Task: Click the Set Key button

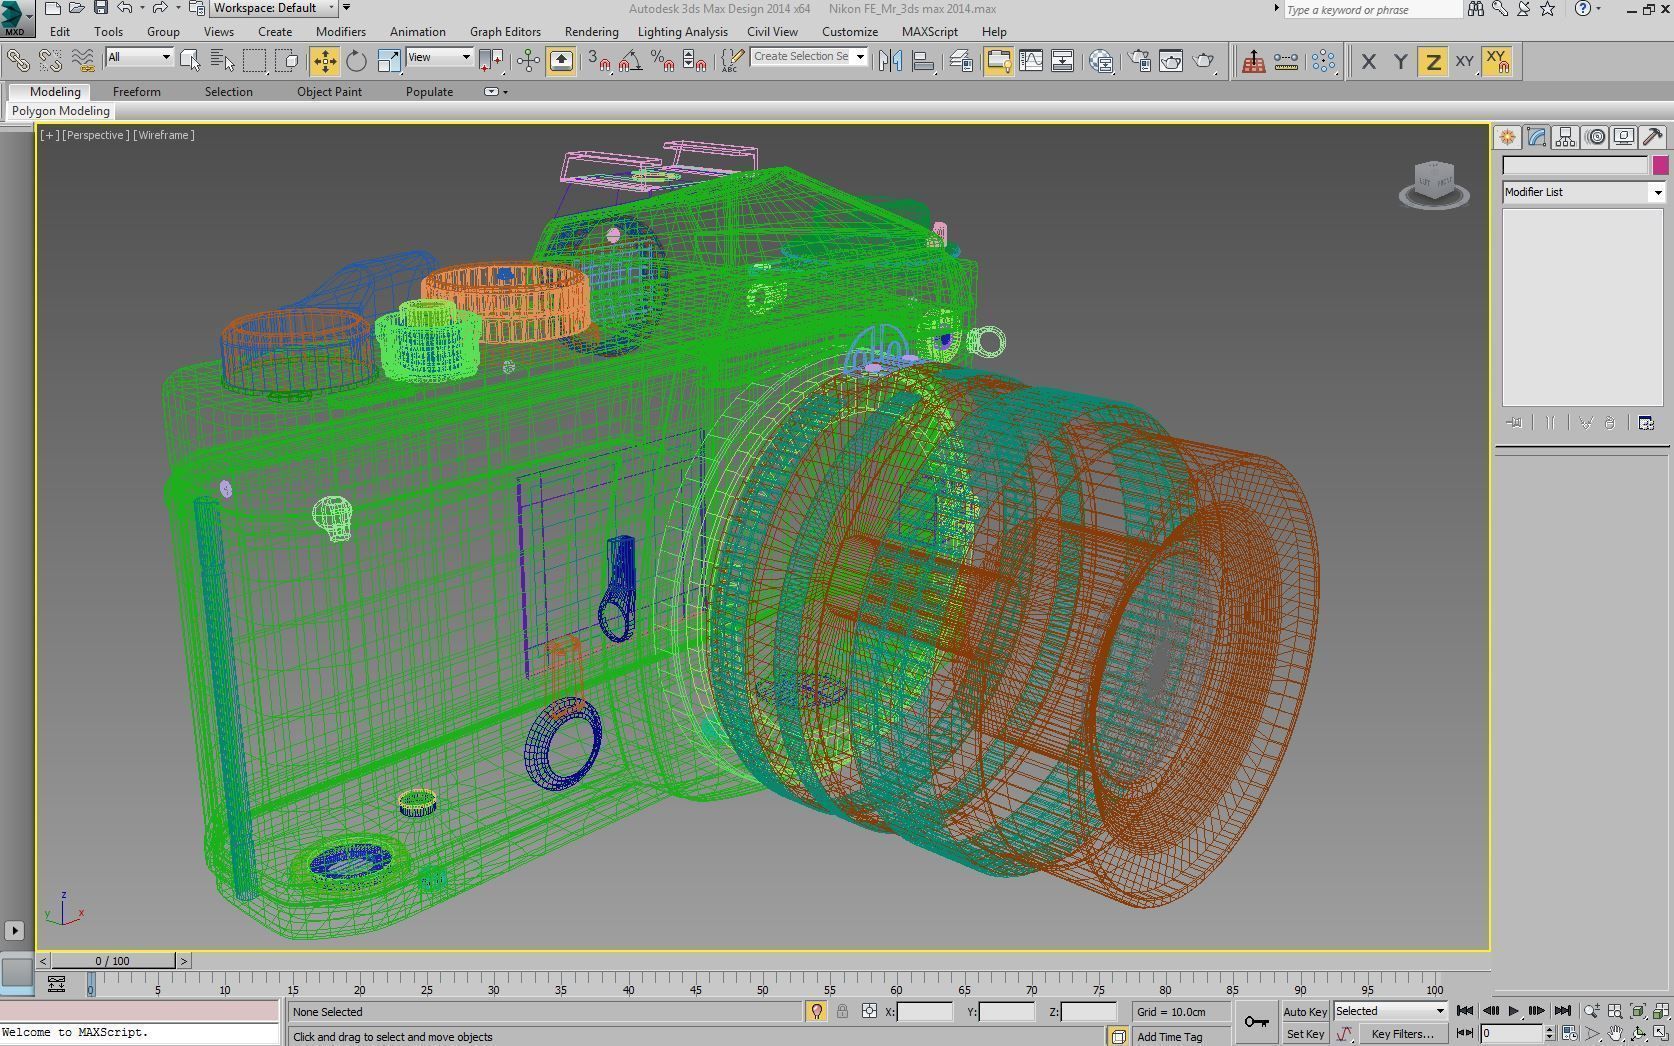Action: click(1305, 1034)
